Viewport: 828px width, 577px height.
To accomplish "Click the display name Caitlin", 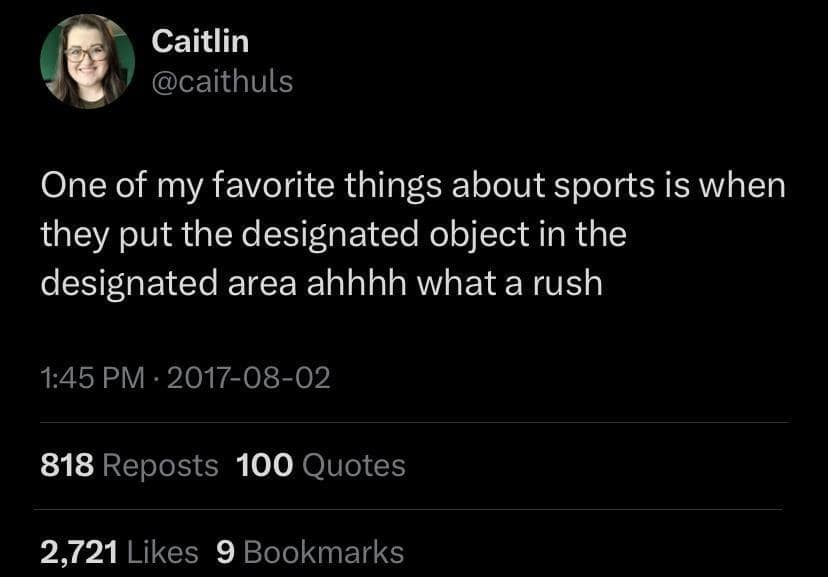I will pyautogui.click(x=200, y=42).
